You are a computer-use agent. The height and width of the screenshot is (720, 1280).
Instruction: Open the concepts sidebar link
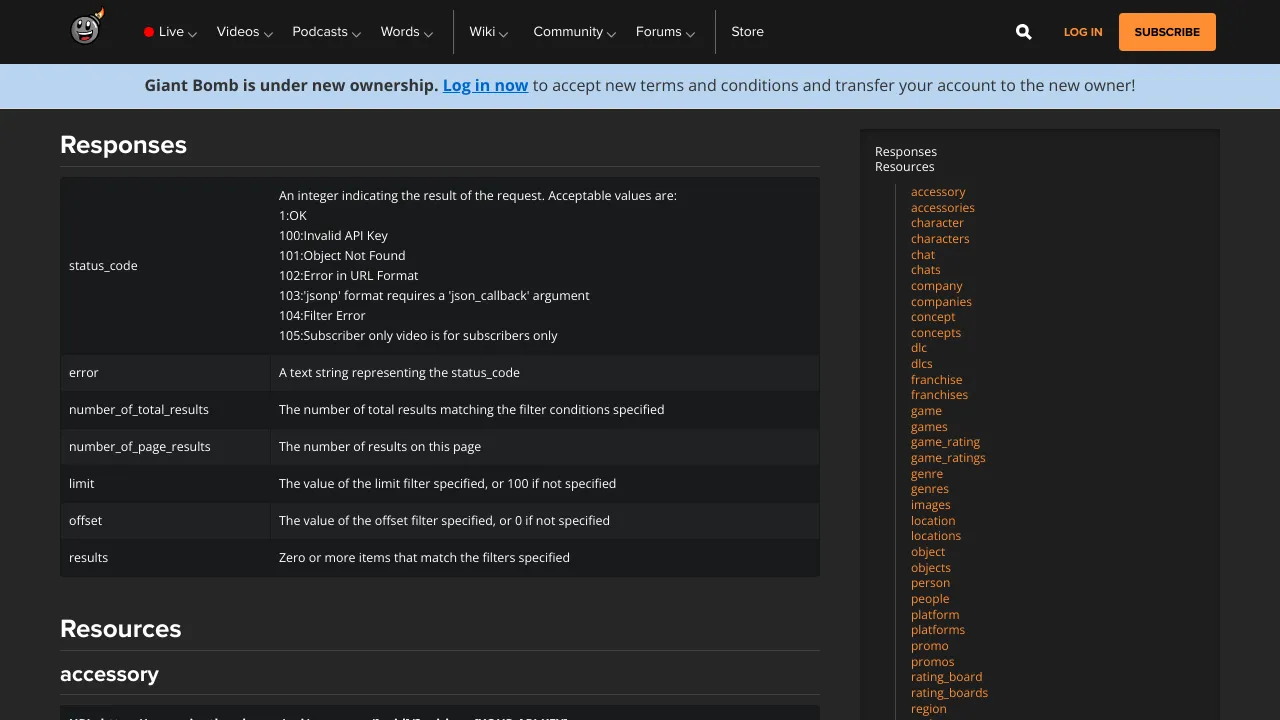tap(936, 333)
